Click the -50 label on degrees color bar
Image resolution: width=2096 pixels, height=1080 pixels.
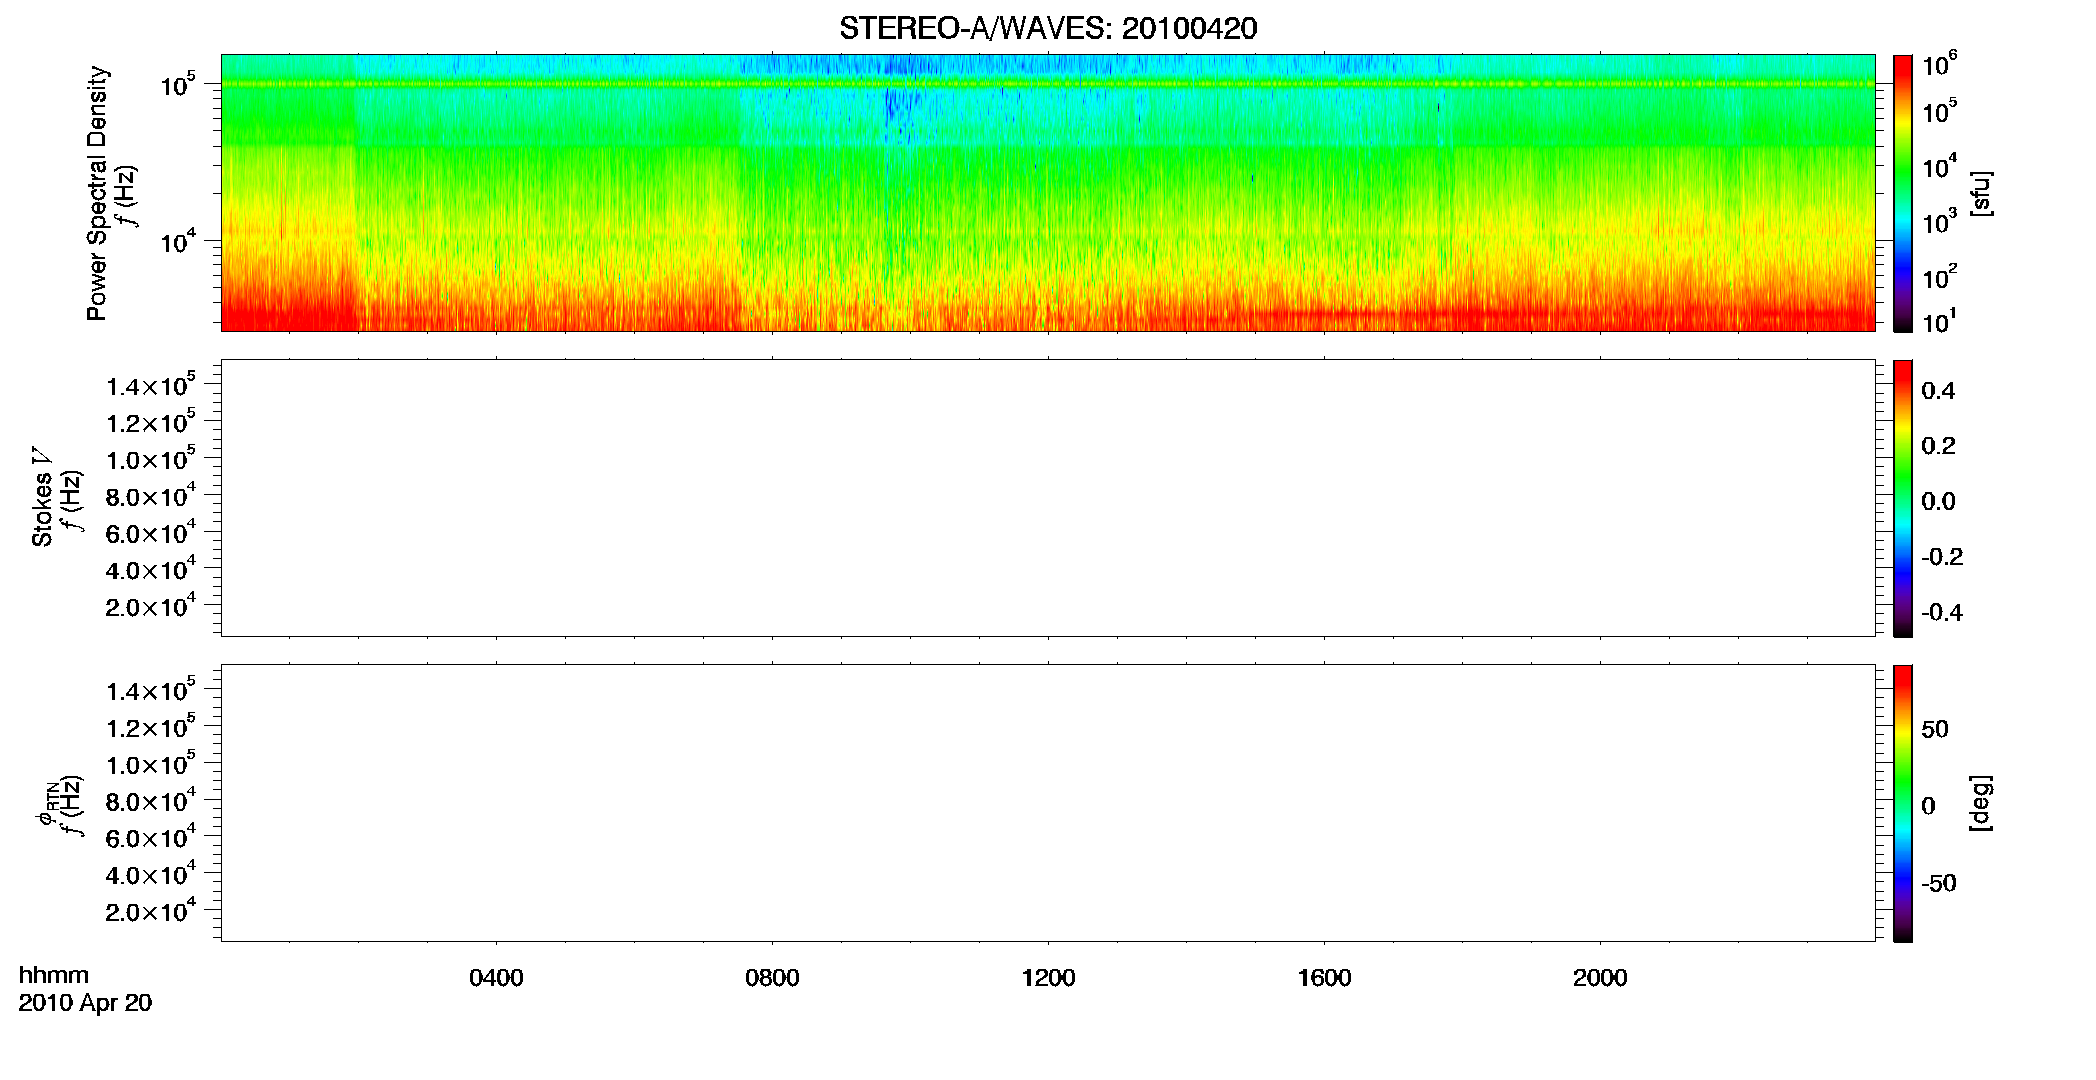pyautogui.click(x=1939, y=883)
